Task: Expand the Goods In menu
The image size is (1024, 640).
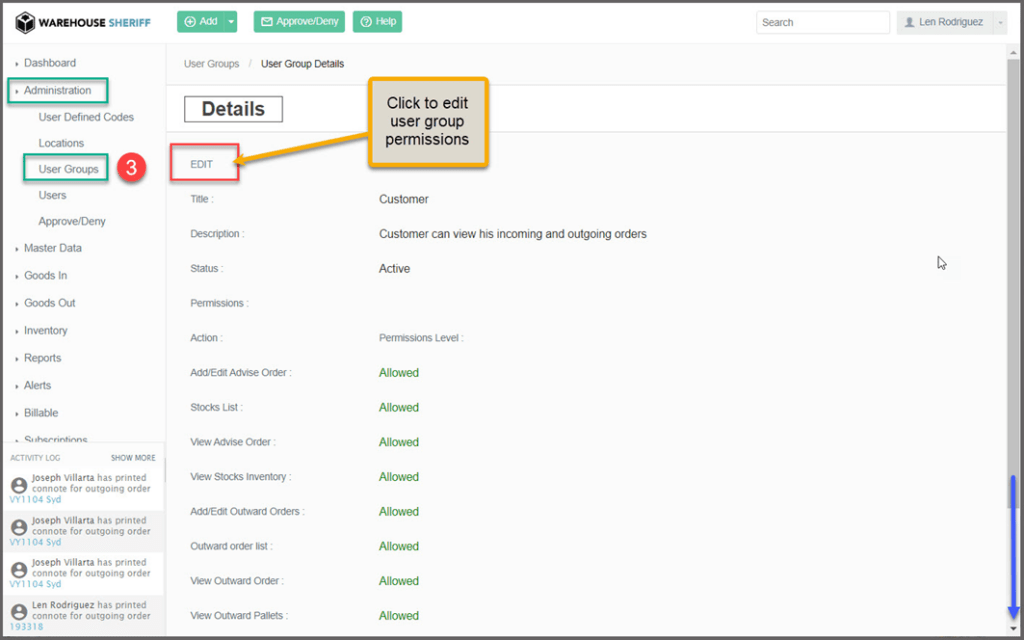Action: 46,275
